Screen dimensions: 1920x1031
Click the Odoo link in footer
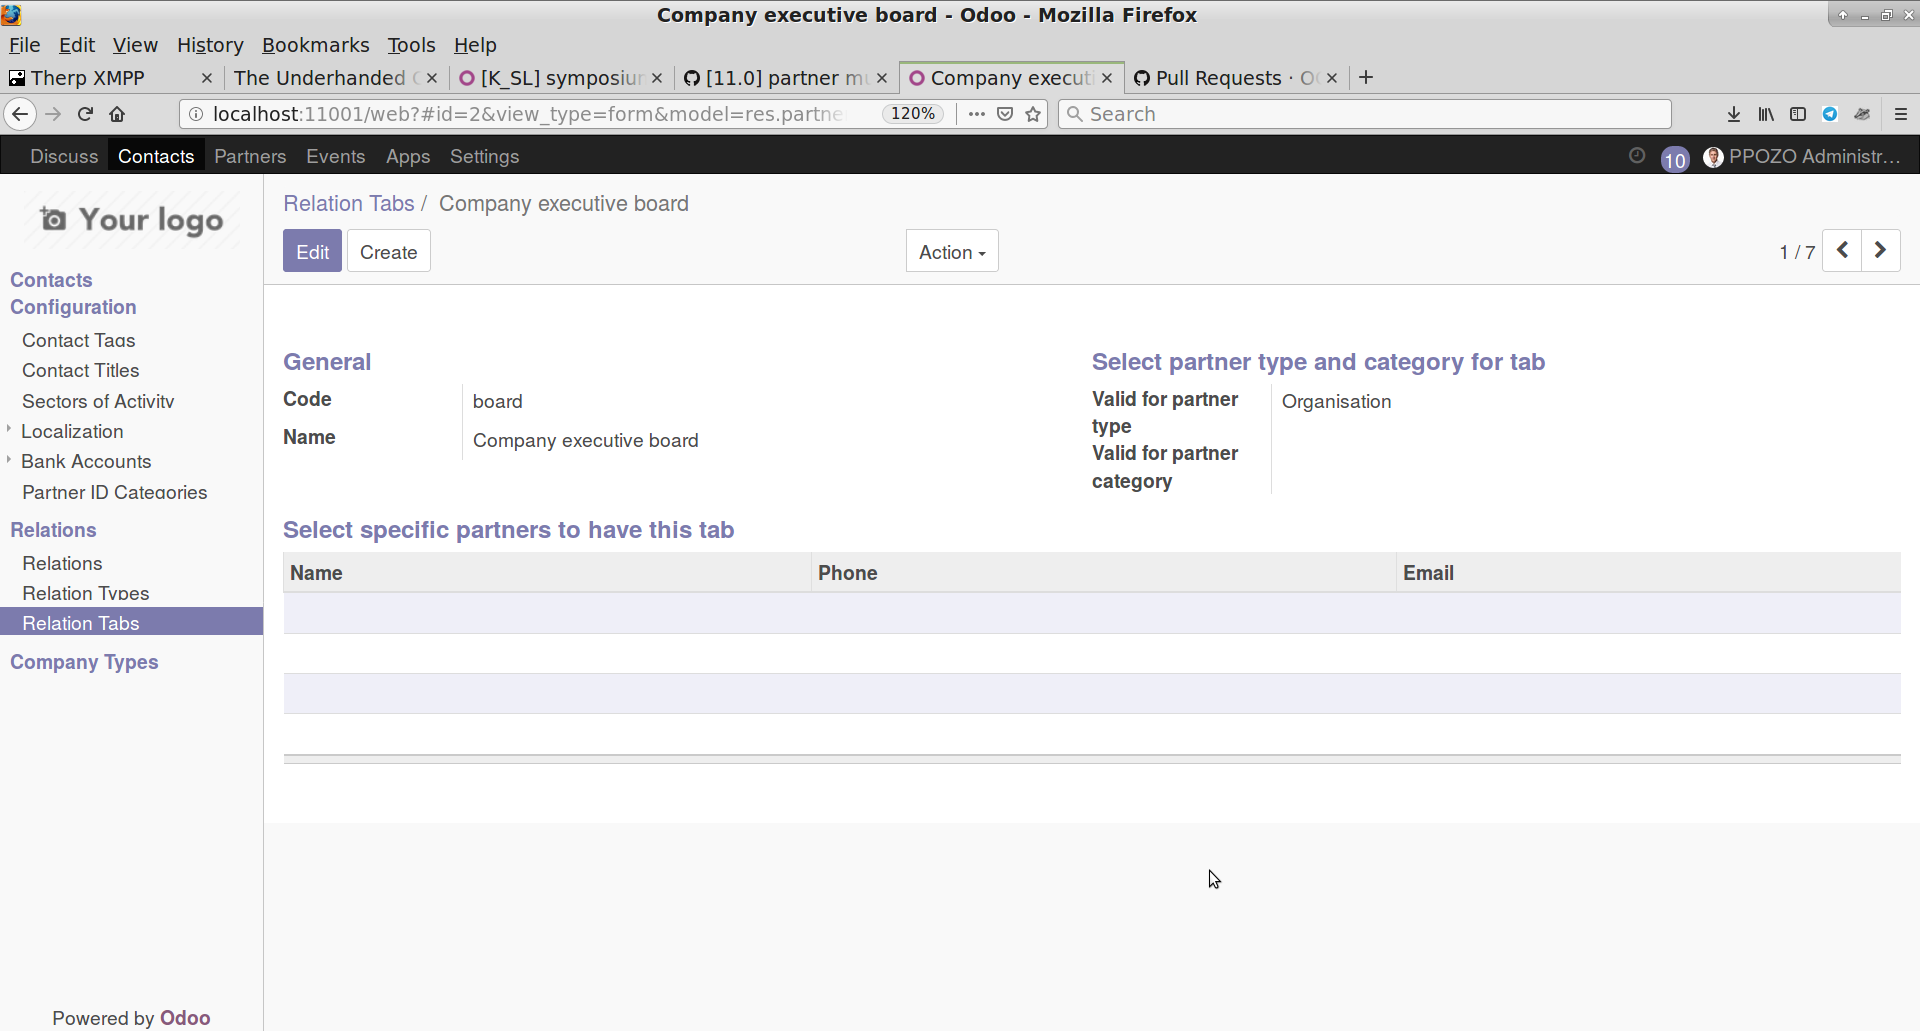(185, 1018)
